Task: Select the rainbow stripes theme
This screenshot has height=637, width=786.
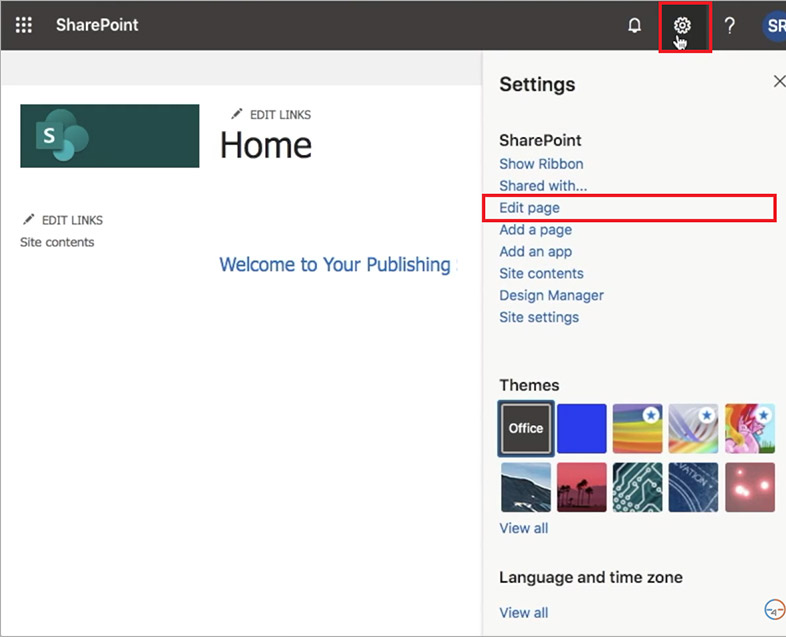Action: coord(638,429)
